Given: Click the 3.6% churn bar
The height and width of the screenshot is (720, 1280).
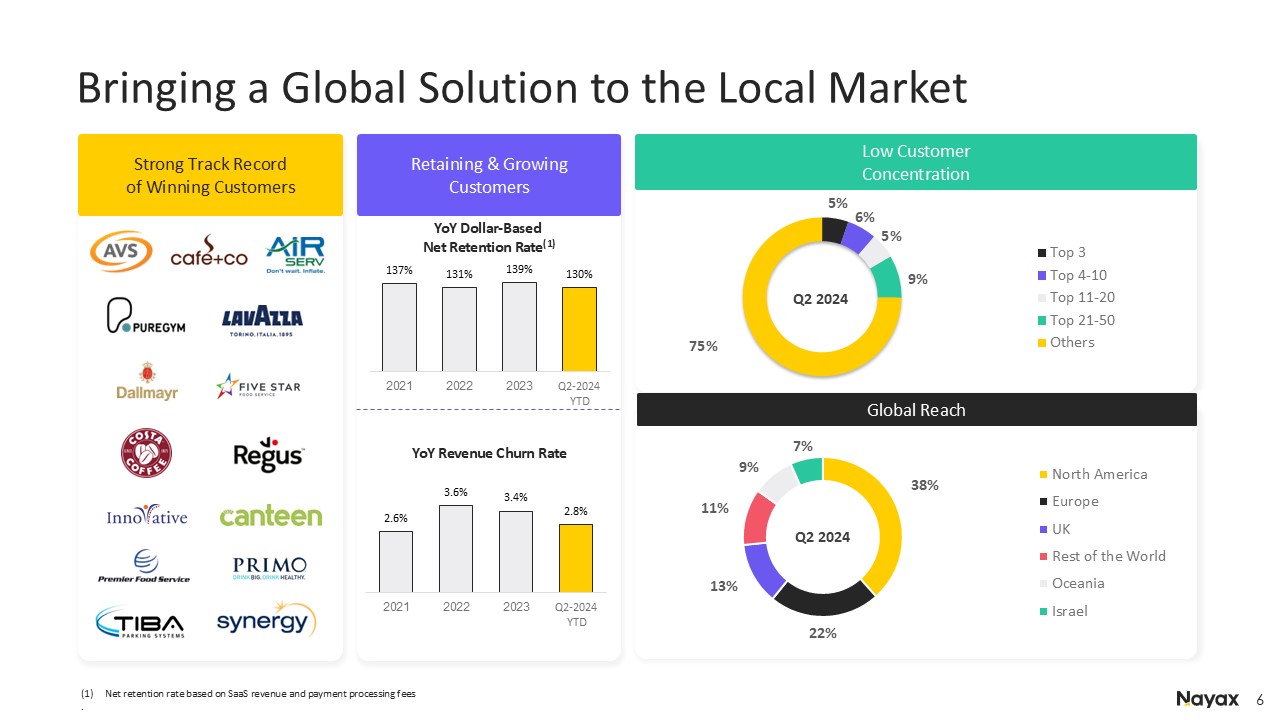Looking at the screenshot, I should click(x=456, y=548).
